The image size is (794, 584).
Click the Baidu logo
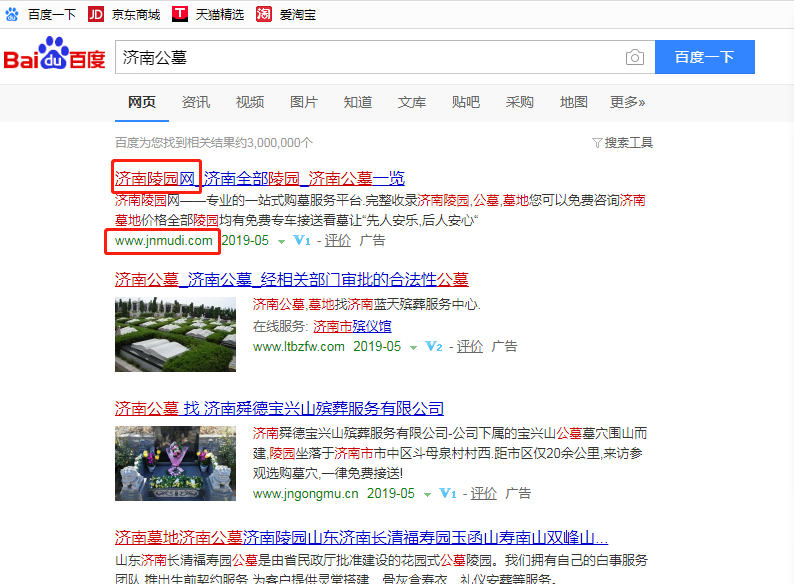click(54, 53)
